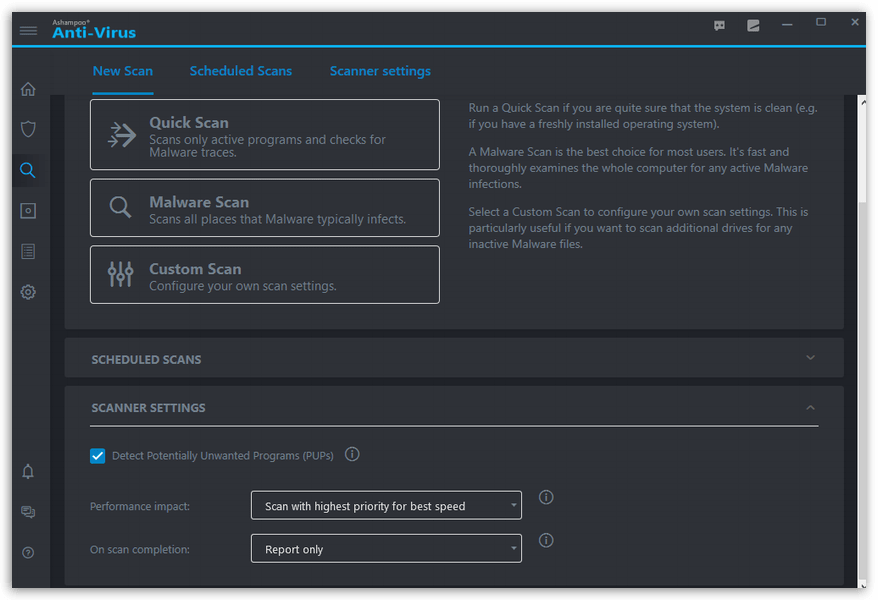Open the hamburger menu in title bar
The width and height of the screenshot is (878, 600).
click(x=28, y=30)
